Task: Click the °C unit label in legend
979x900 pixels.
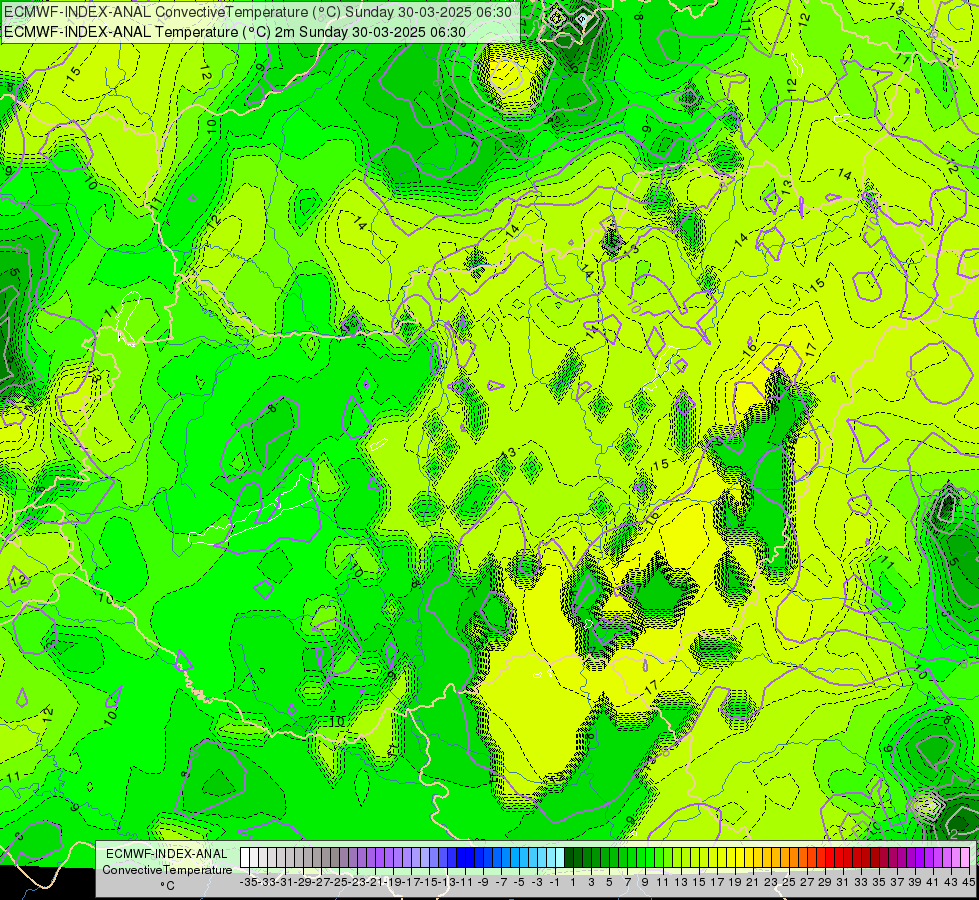Action: [167, 886]
